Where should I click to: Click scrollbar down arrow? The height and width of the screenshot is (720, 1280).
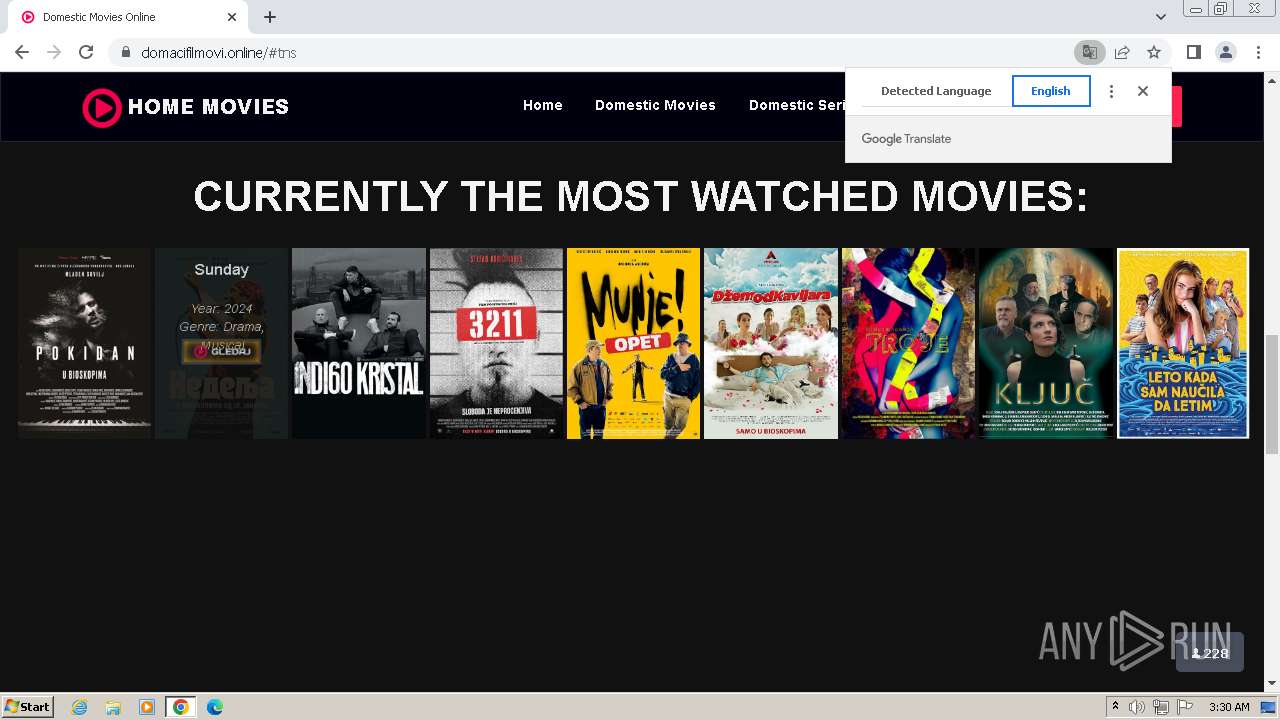[1272, 683]
